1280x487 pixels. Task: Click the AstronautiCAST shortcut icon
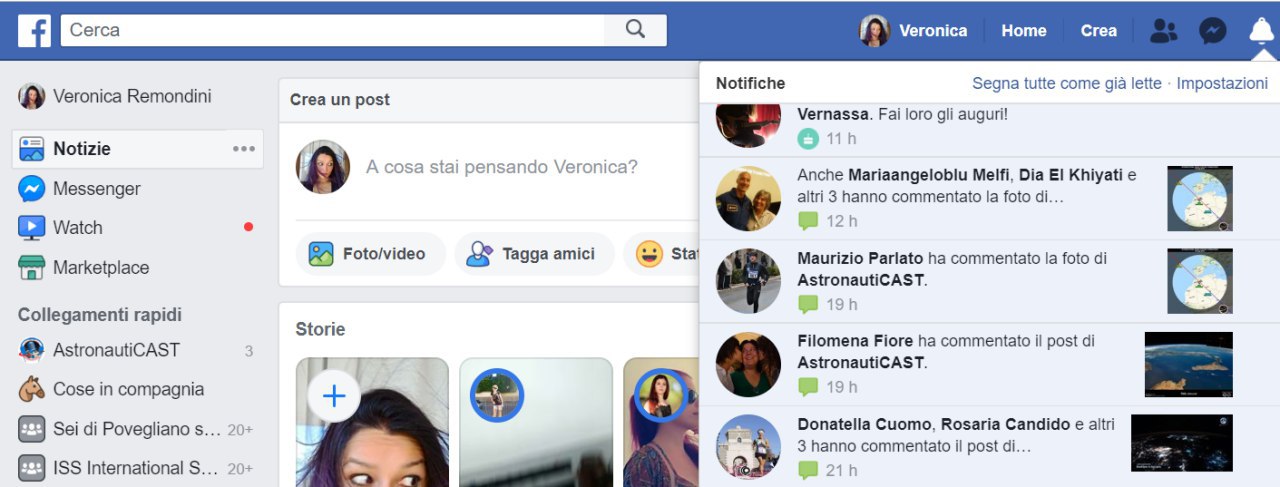pos(32,350)
